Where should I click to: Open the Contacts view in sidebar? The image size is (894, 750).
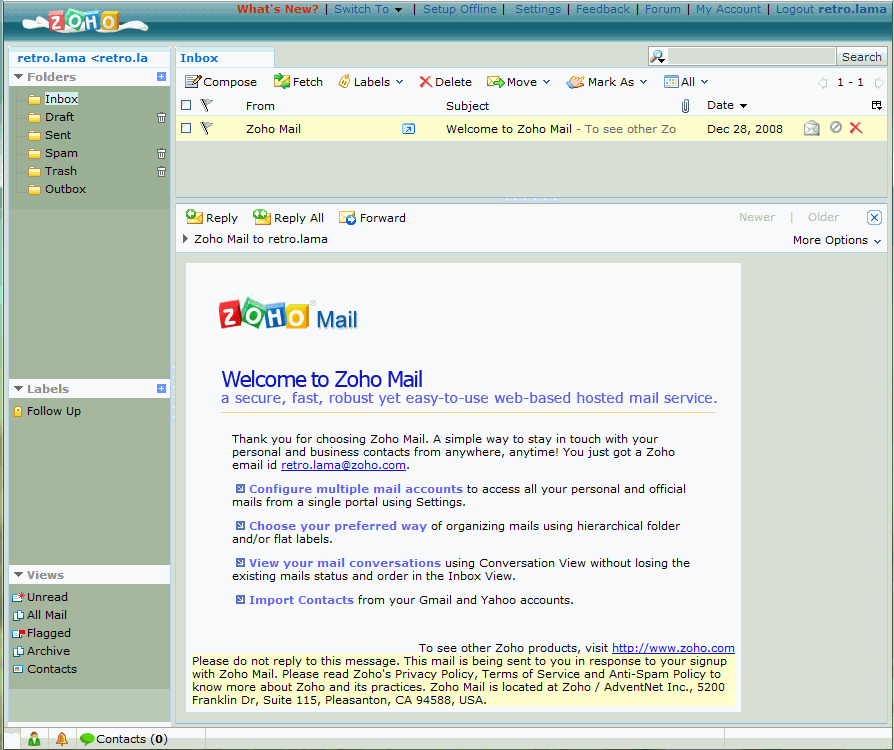coord(51,669)
